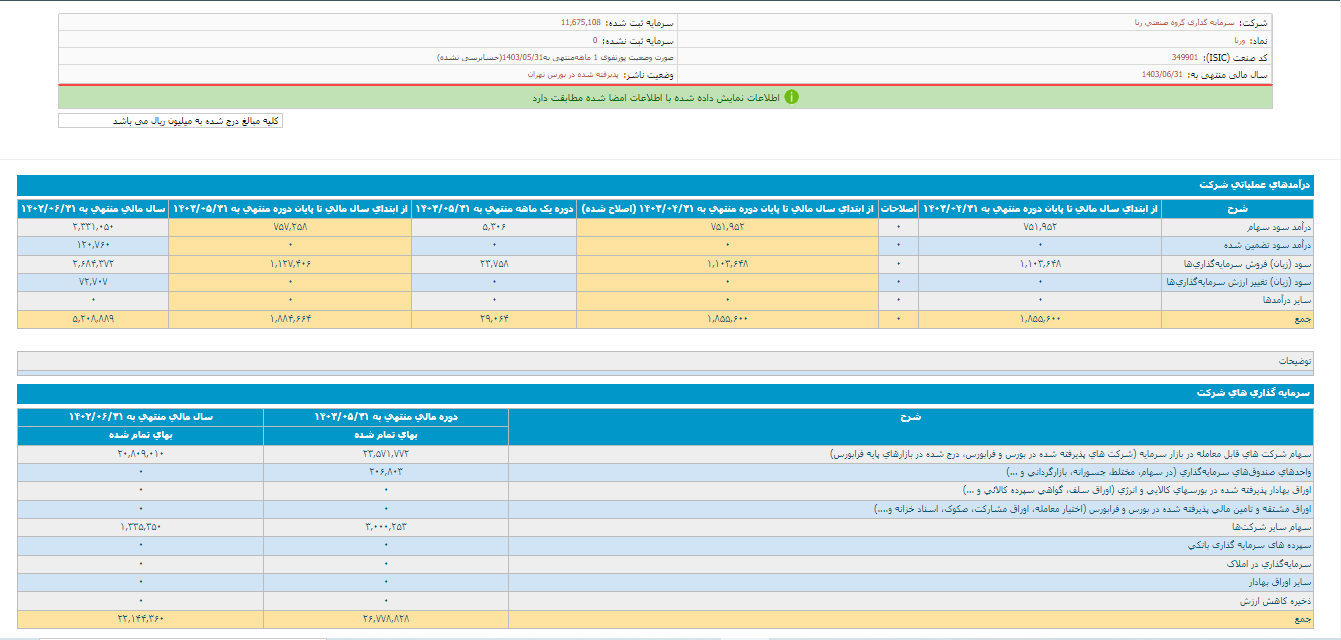Select the ISIC code 349901
1341x640 pixels.
(1185, 58)
